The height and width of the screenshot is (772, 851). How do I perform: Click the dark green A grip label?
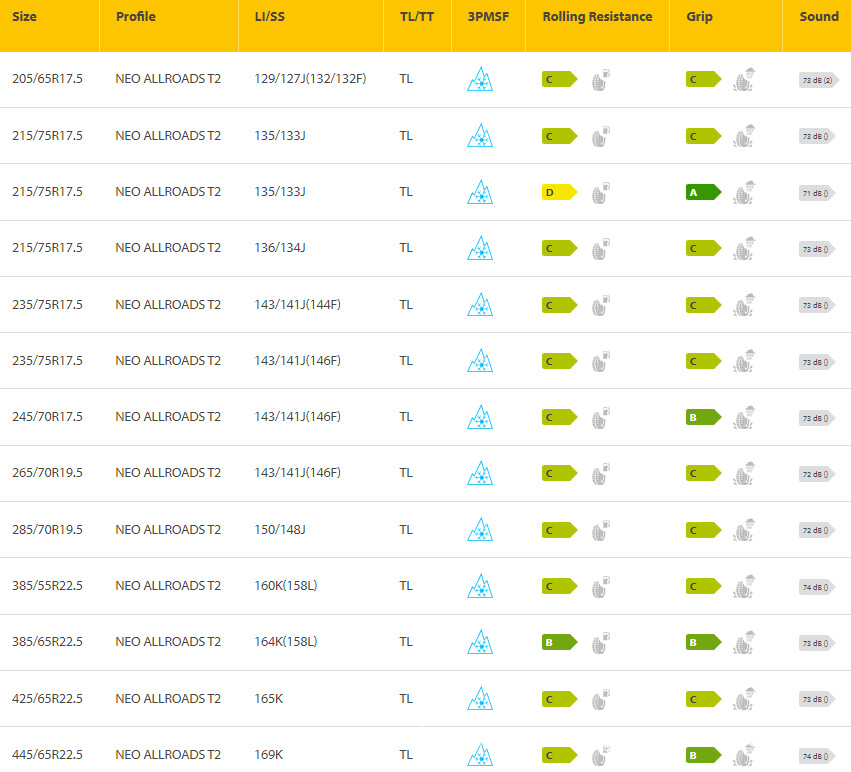coord(703,192)
